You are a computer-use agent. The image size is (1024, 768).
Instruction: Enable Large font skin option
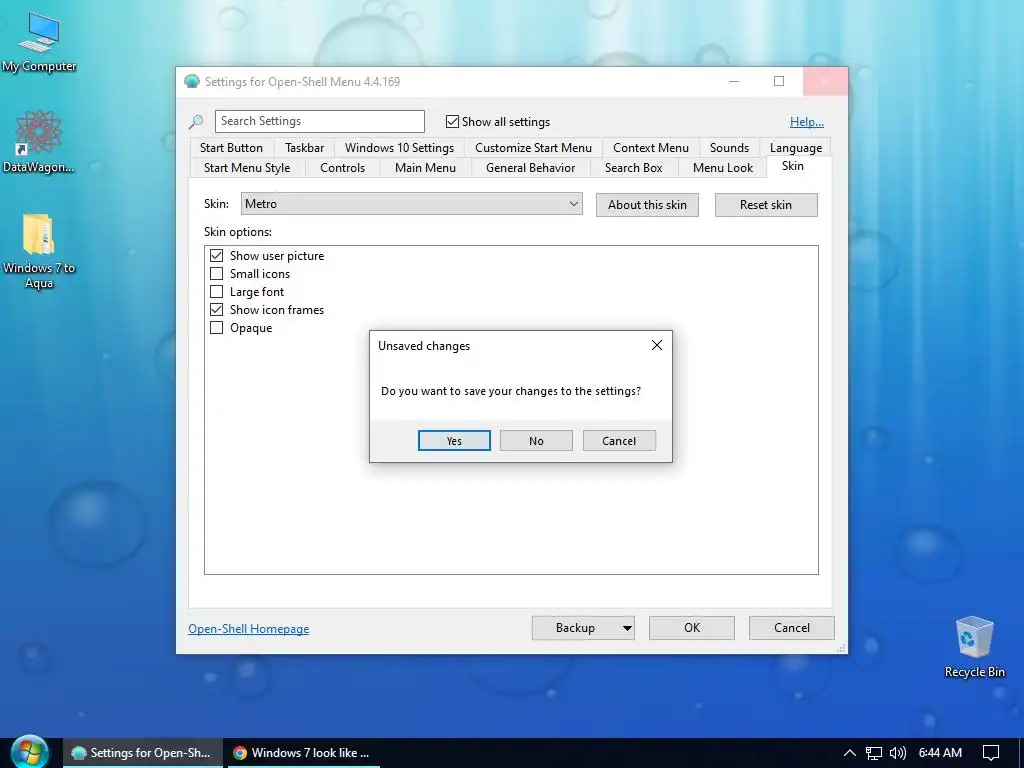click(216, 291)
